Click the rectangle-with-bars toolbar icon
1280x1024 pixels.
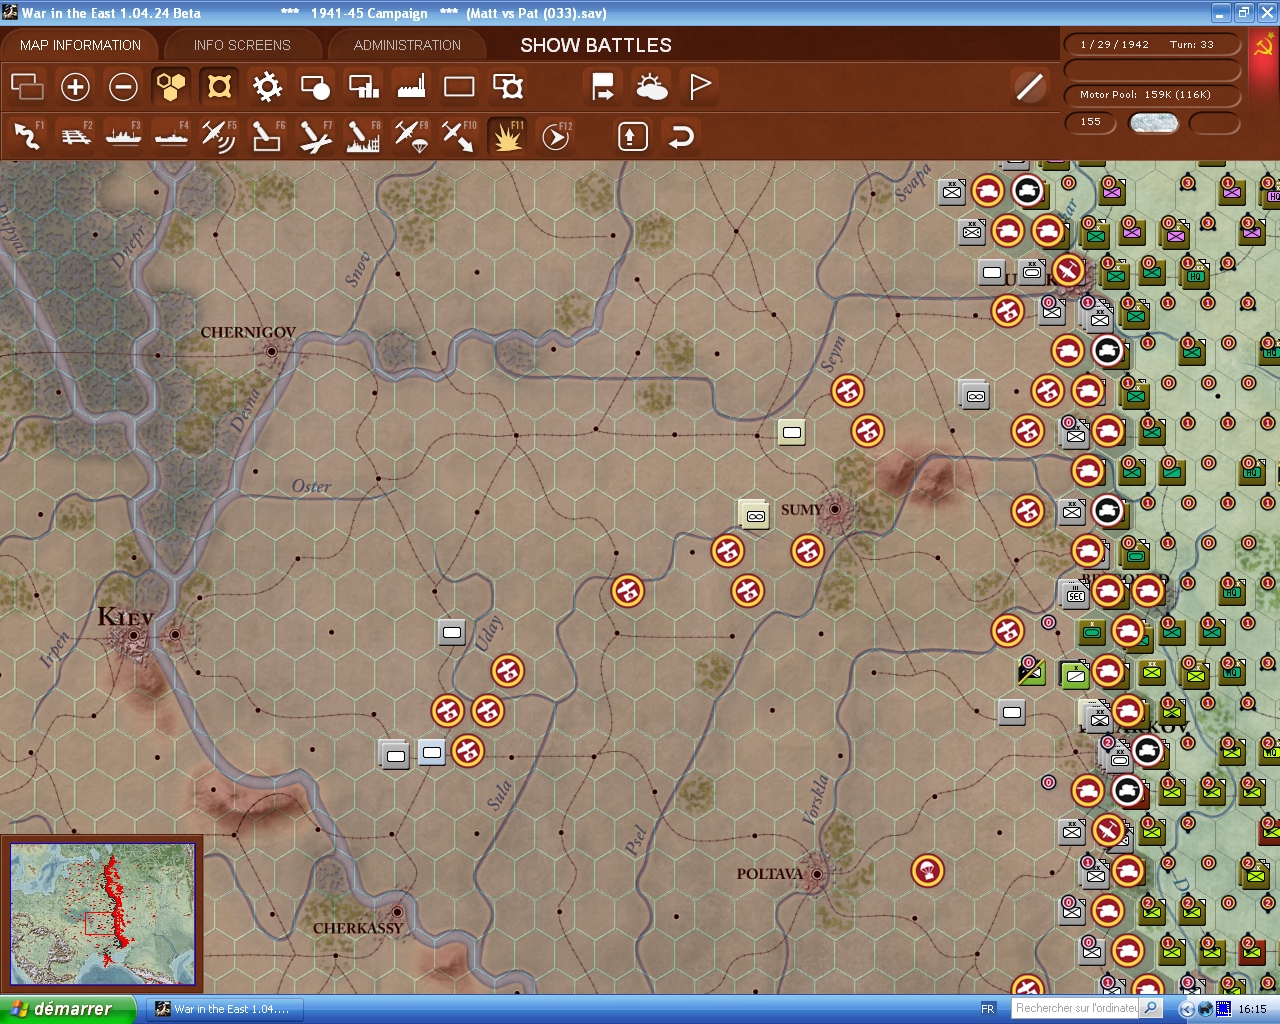tap(363, 87)
